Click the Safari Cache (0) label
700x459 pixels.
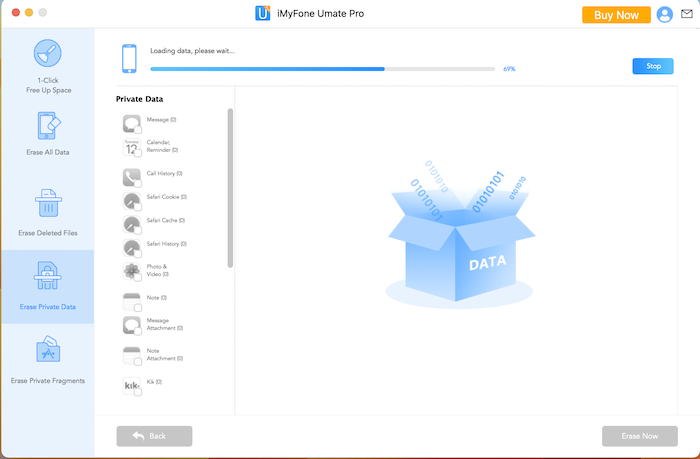coord(166,221)
